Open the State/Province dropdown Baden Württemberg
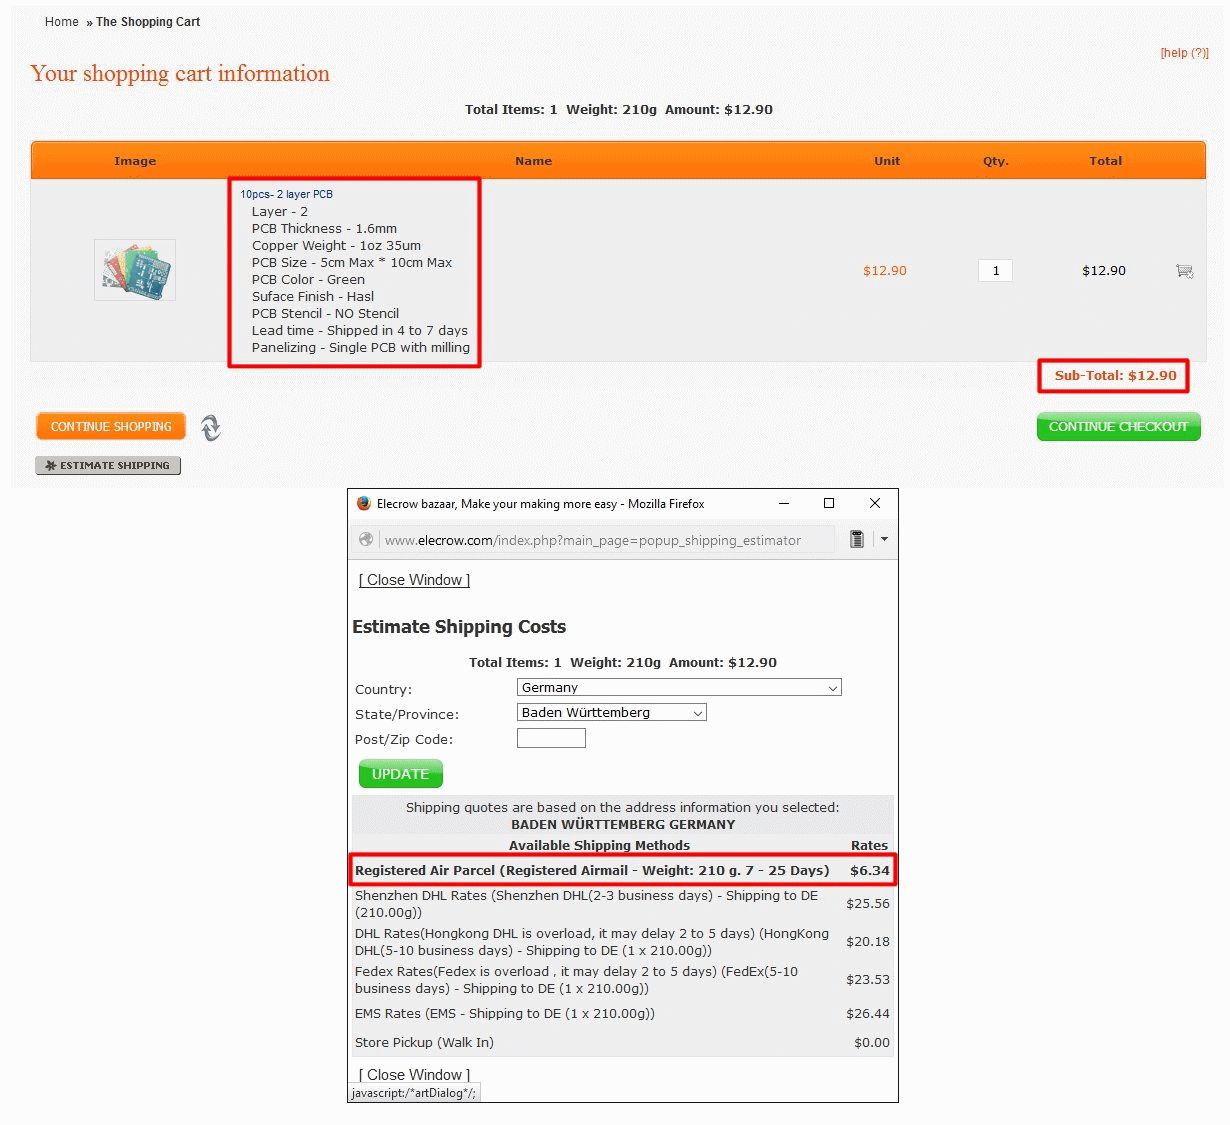Image resolution: width=1230 pixels, height=1125 pixels. coord(612,712)
